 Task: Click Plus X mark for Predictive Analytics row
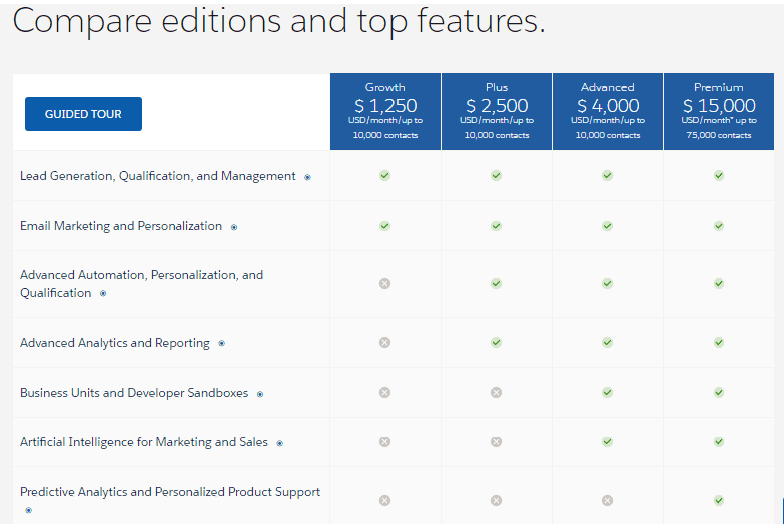(496, 500)
